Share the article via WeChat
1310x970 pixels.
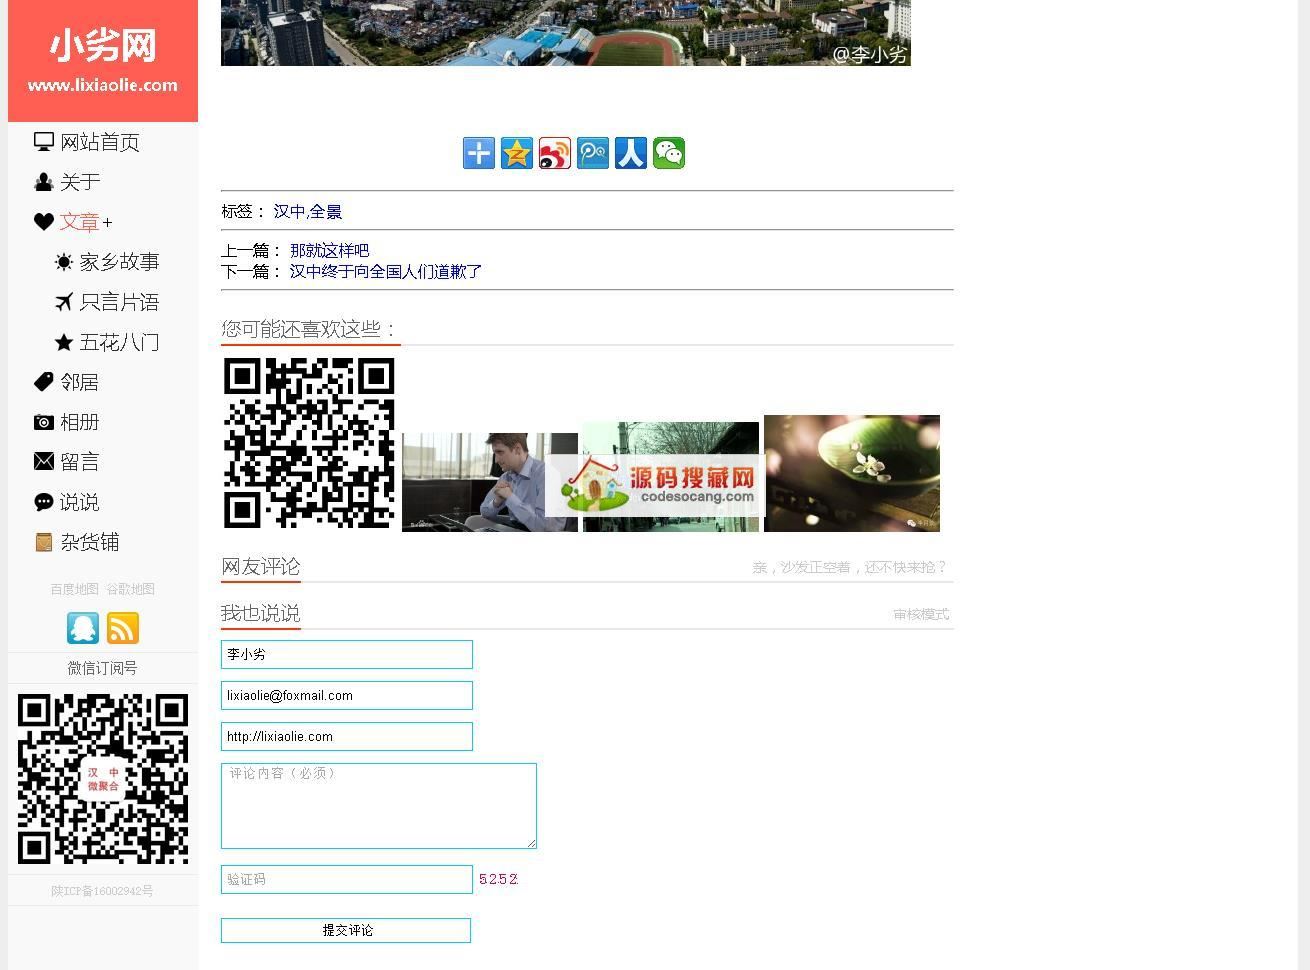pyautogui.click(x=668, y=153)
